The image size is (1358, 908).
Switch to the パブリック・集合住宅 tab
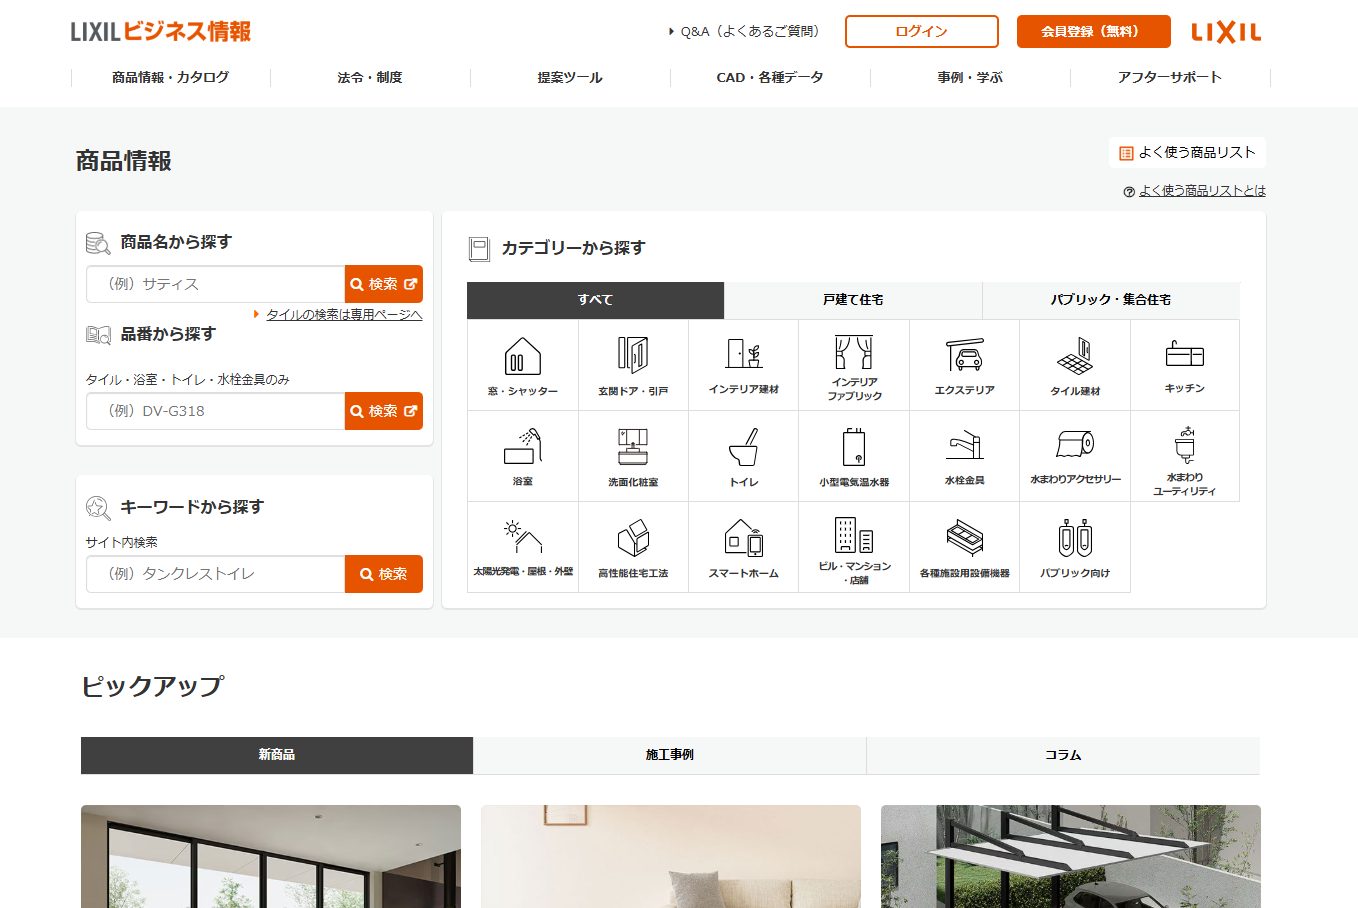(1110, 300)
